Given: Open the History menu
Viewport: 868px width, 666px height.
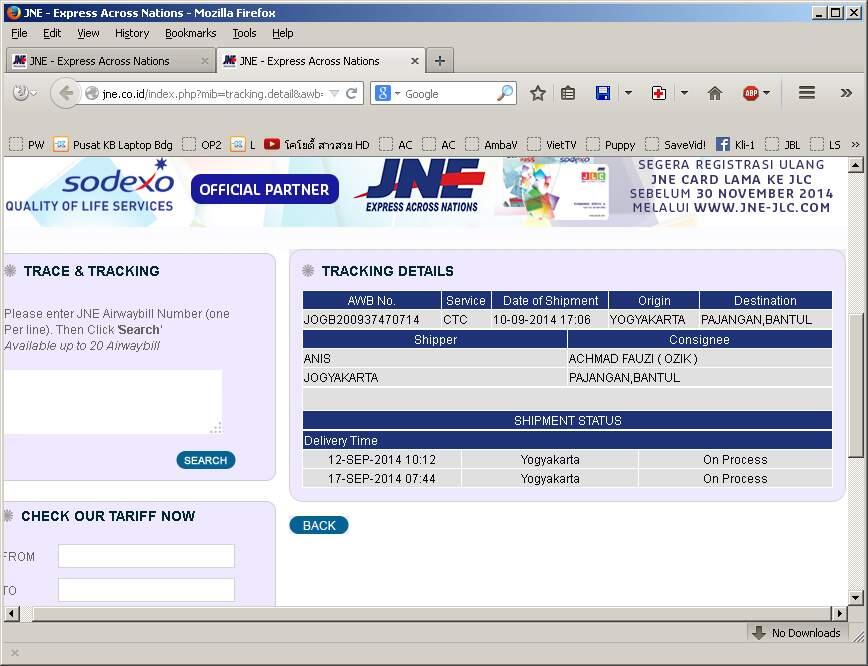Looking at the screenshot, I should 132,33.
